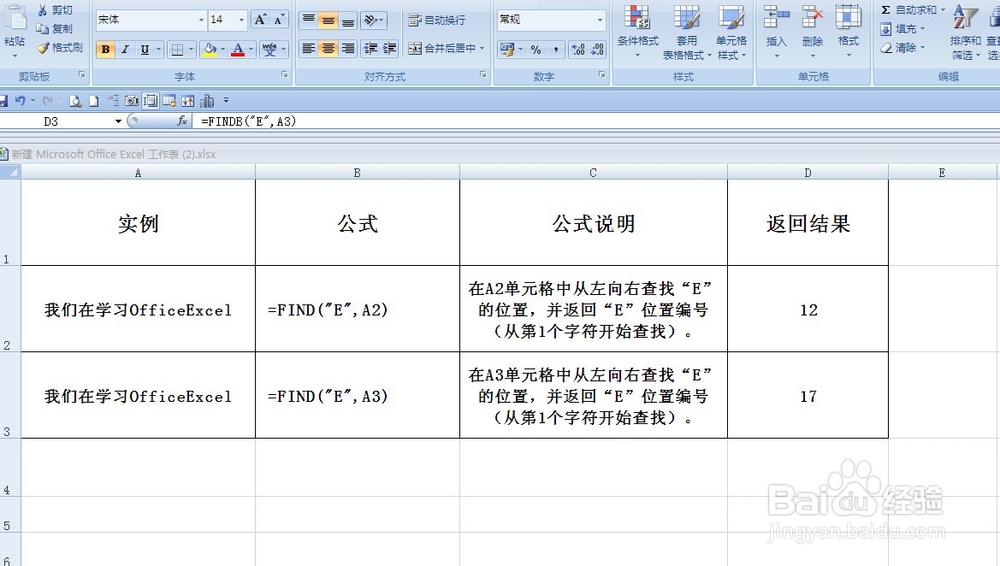The height and width of the screenshot is (566, 1000).
Task: Apply comma style button
Action: (555, 49)
